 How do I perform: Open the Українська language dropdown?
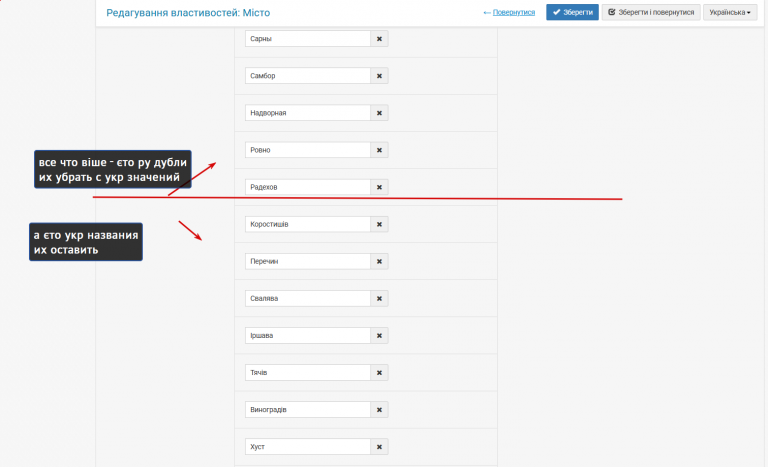(730, 12)
